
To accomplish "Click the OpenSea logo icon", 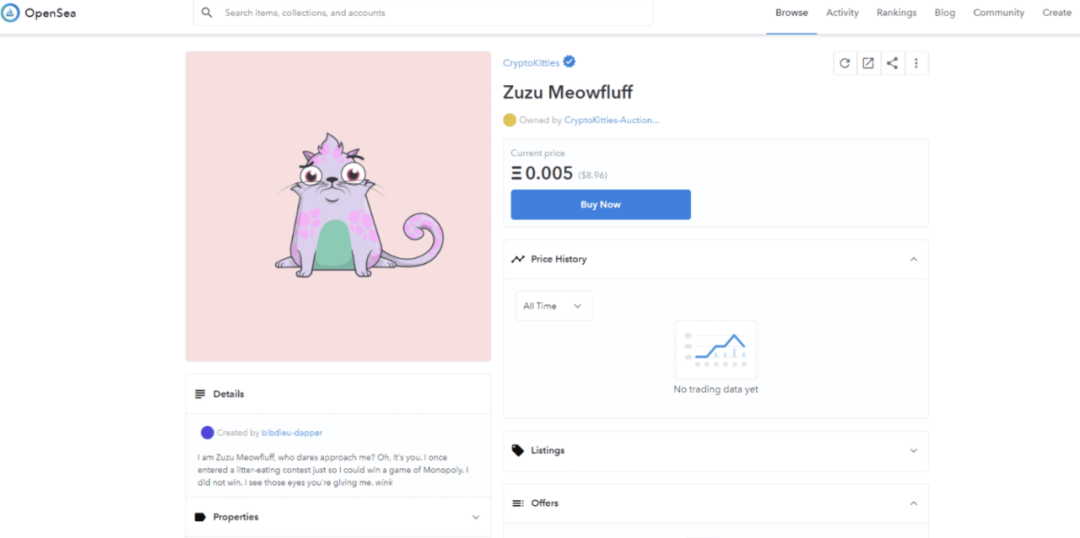I will 10,12.
